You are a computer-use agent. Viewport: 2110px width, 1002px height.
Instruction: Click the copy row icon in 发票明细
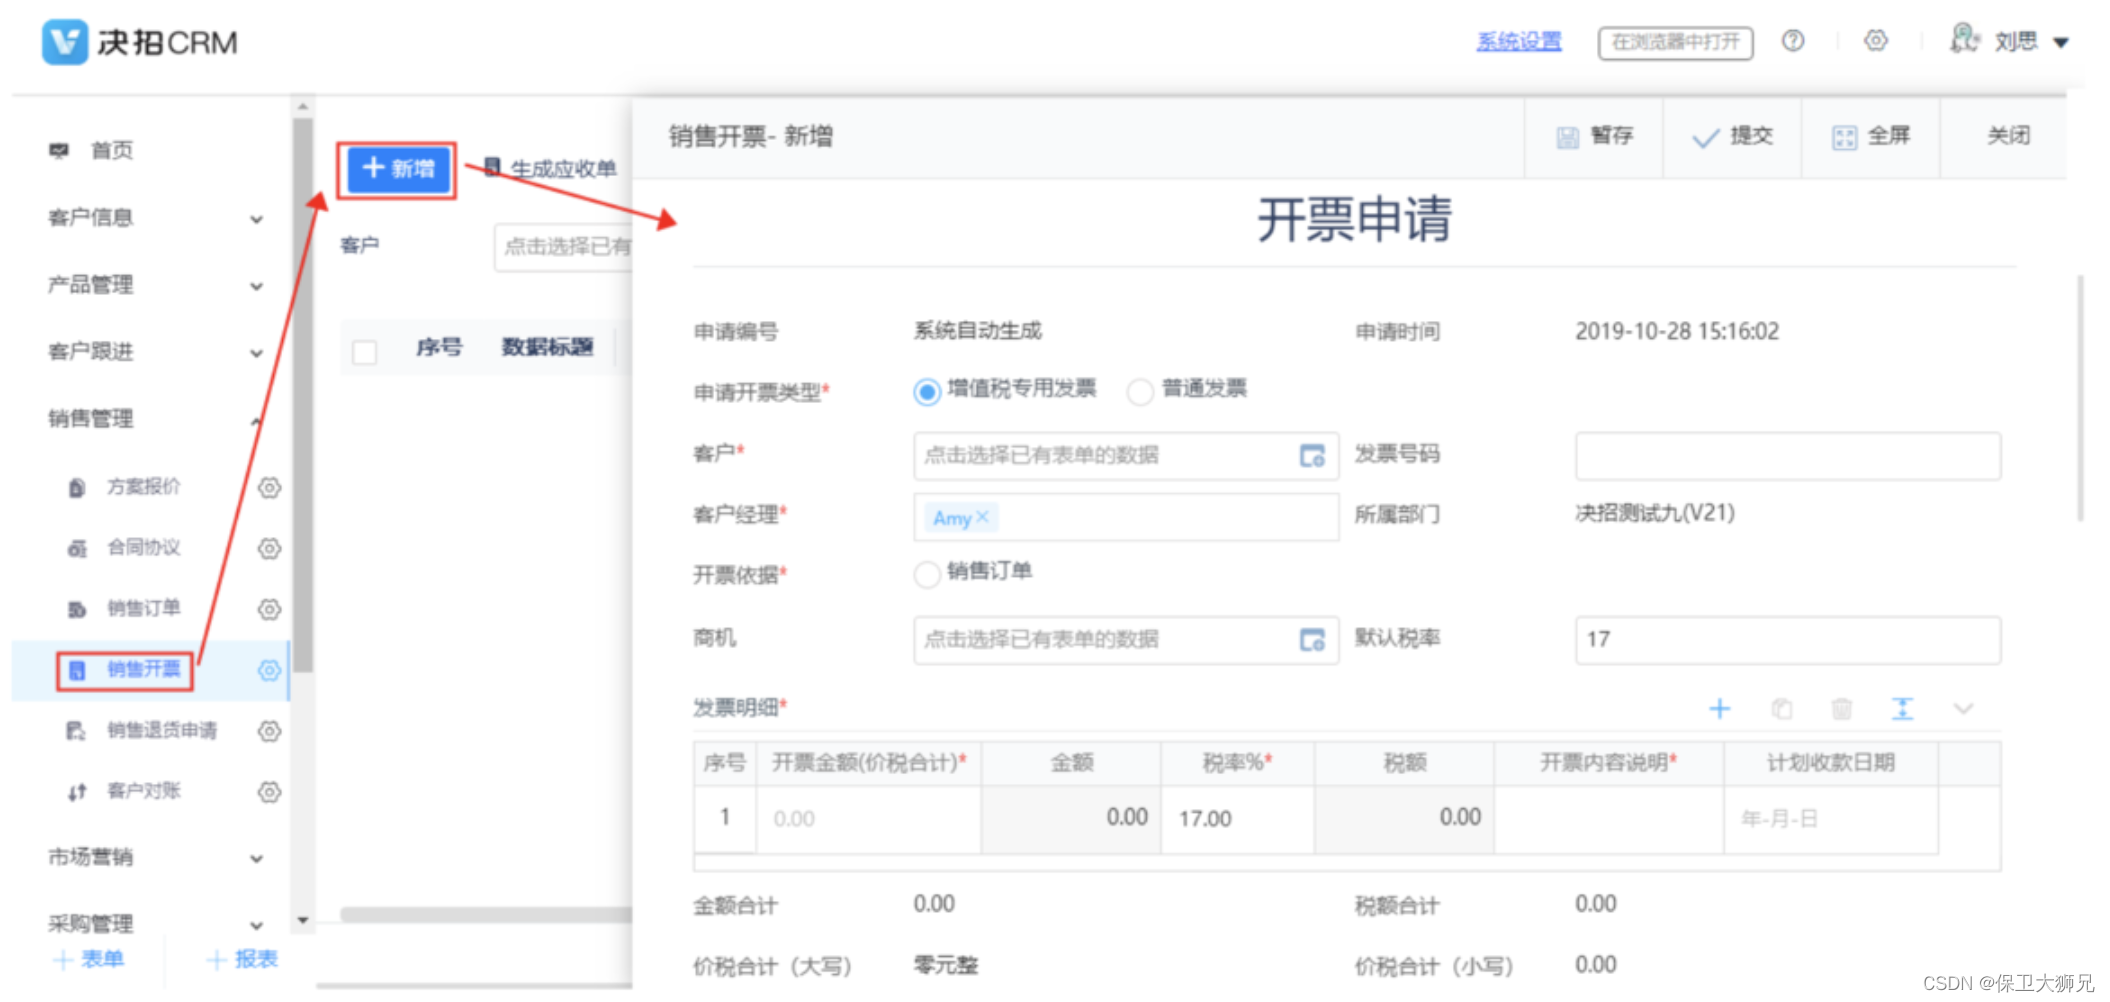[x=1781, y=709]
